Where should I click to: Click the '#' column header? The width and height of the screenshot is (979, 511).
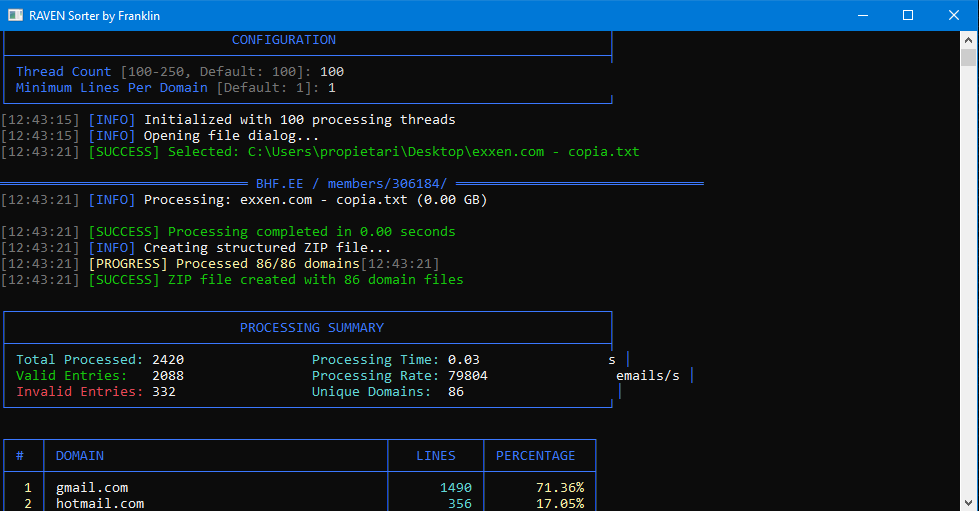pyautogui.click(x=20, y=456)
